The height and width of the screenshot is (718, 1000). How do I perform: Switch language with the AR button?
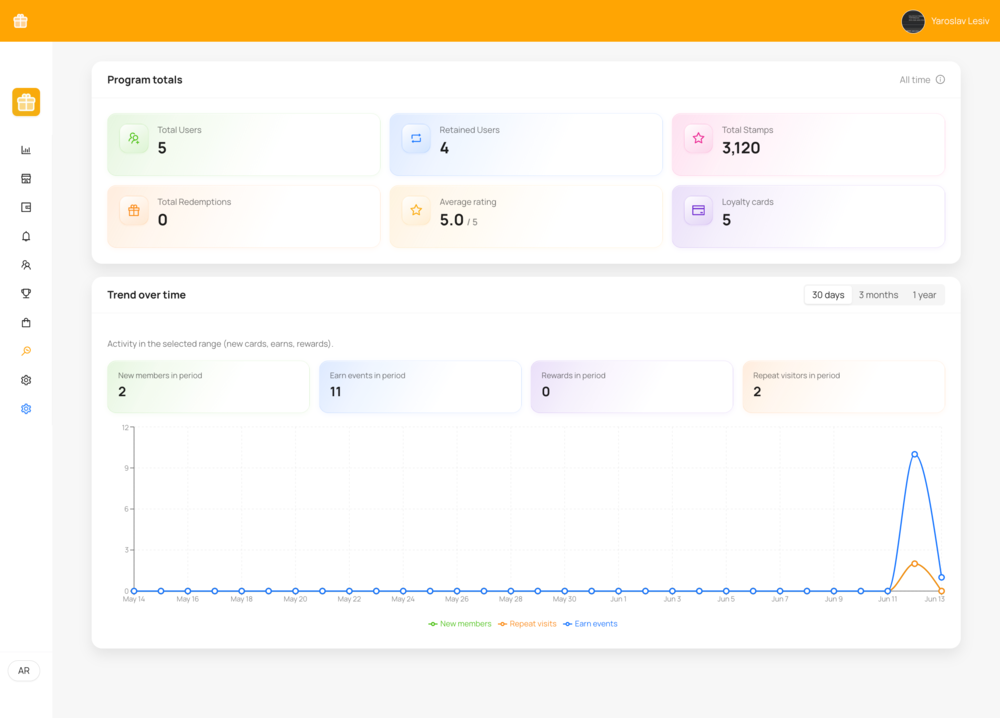24,671
